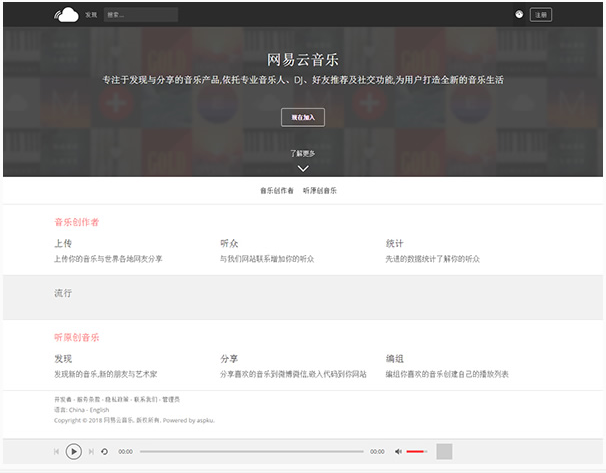Click the 现在加入 join button
606x473 pixels.
pyautogui.click(x=303, y=117)
